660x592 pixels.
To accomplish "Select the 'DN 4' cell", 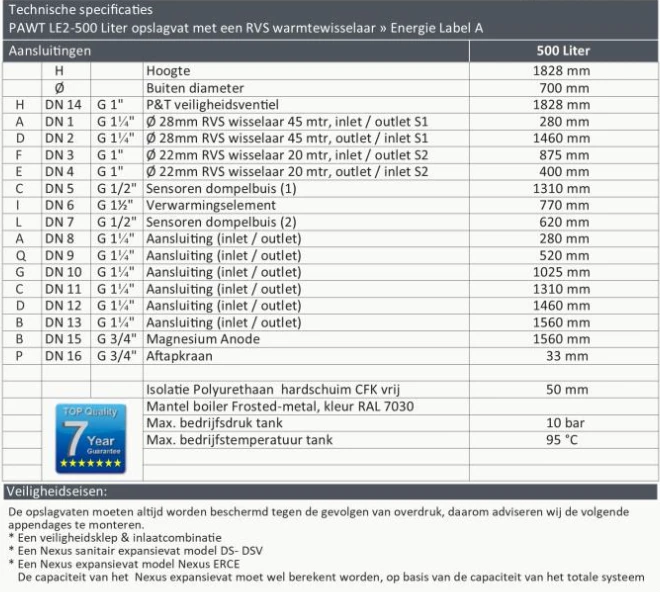I will pyautogui.click(x=59, y=171).
